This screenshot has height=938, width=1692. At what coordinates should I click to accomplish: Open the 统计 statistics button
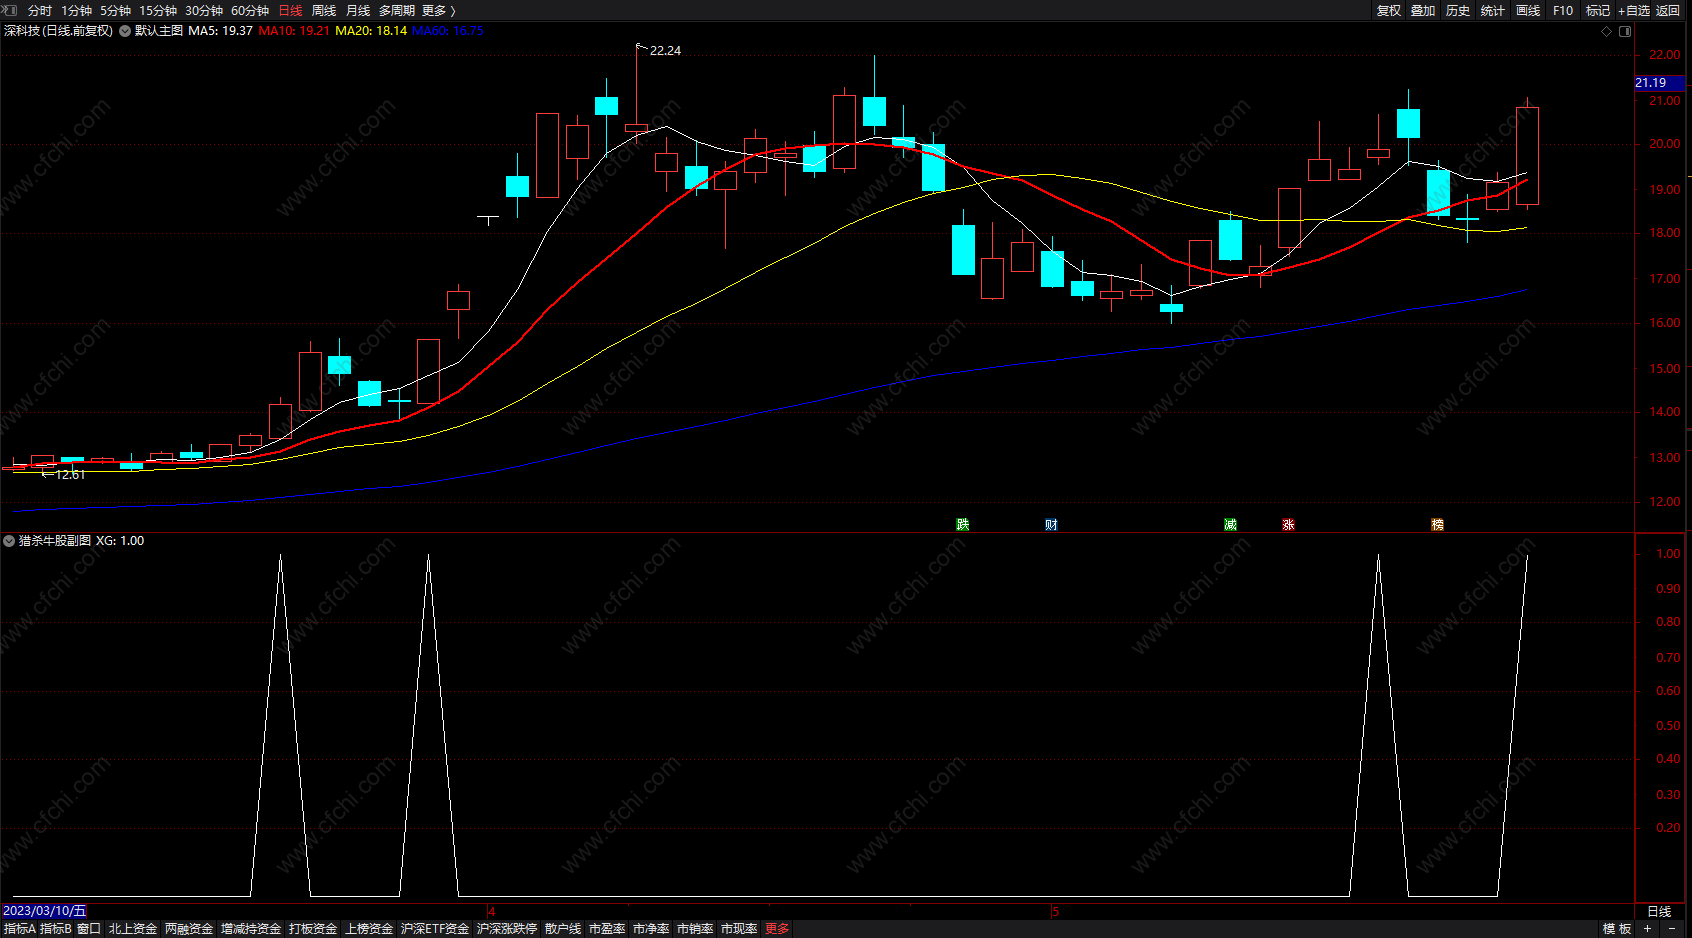pyautogui.click(x=1493, y=11)
